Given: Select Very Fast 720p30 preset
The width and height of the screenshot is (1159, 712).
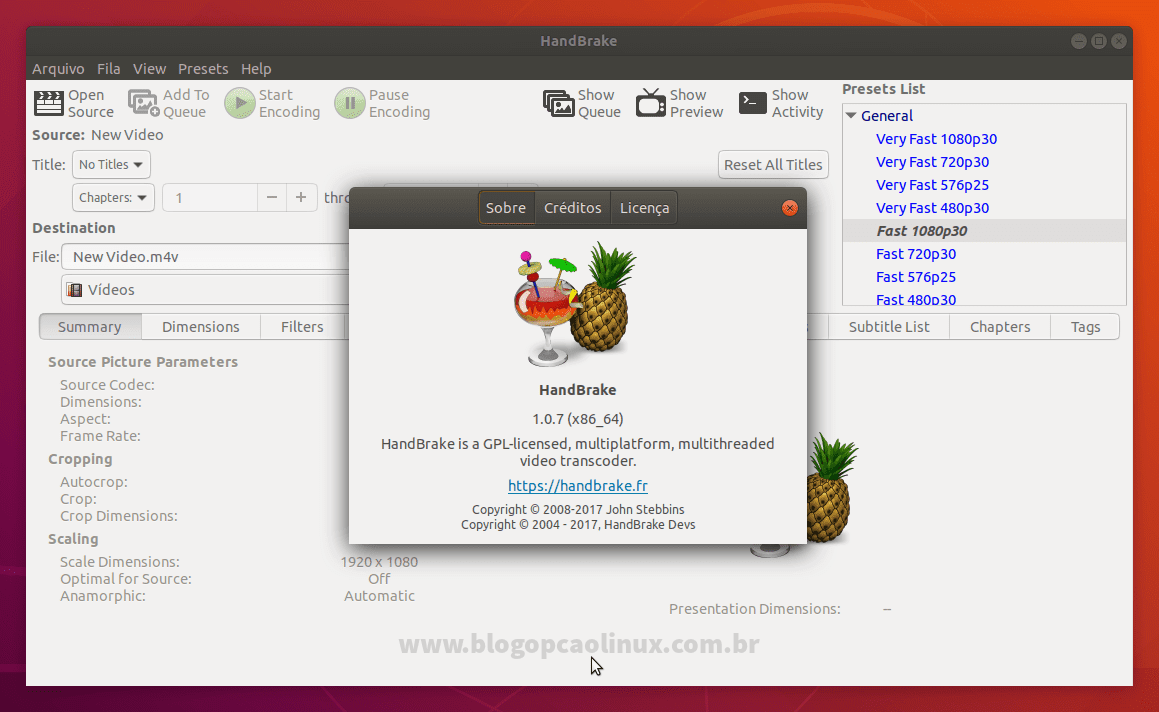Looking at the screenshot, I should [932, 162].
